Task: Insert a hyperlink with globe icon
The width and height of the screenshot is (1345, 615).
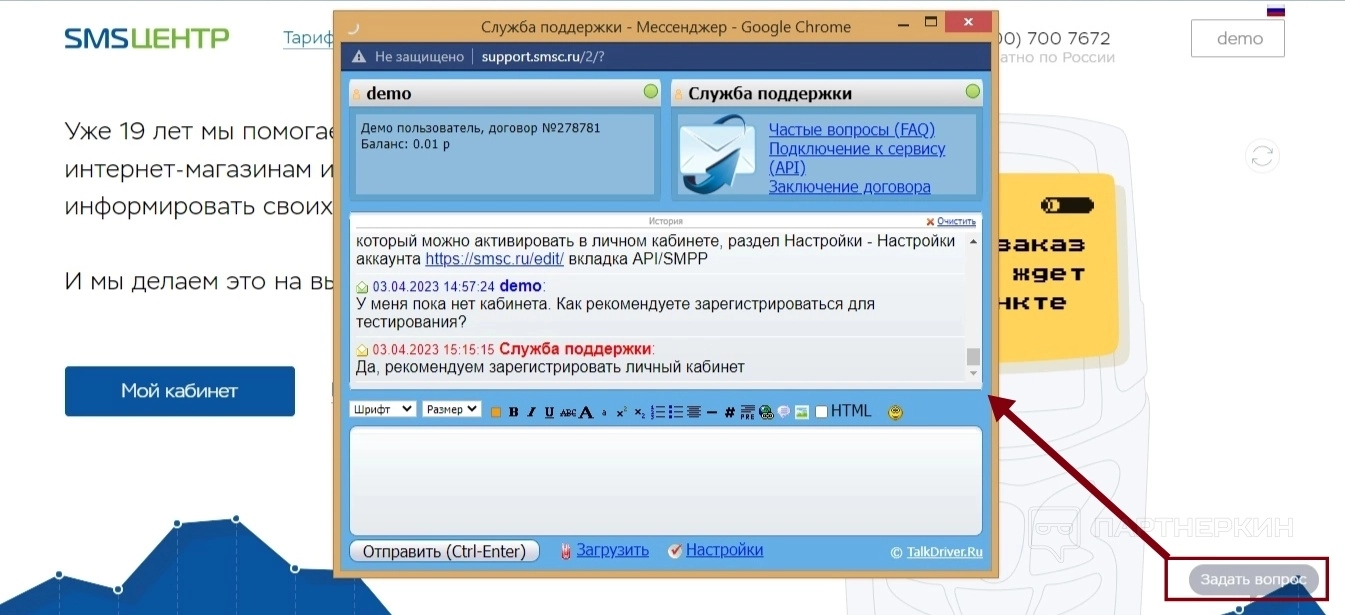Action: click(x=766, y=412)
